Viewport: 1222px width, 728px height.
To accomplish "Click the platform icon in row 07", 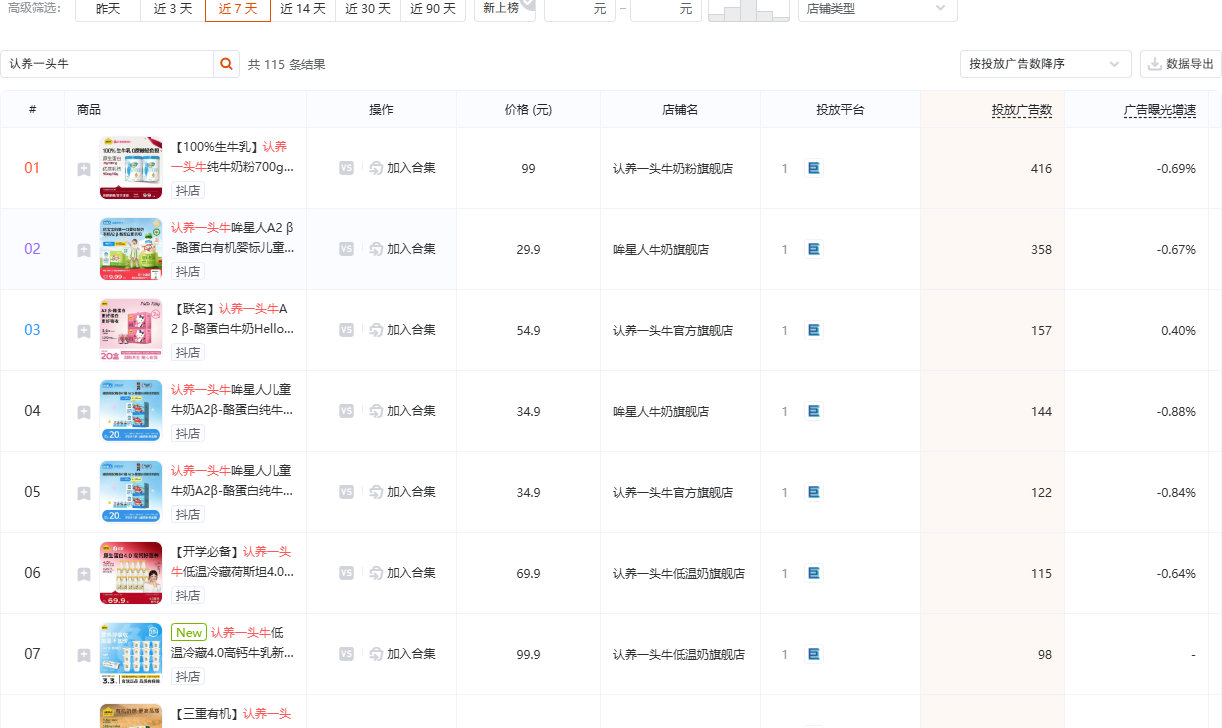I will click(x=814, y=654).
